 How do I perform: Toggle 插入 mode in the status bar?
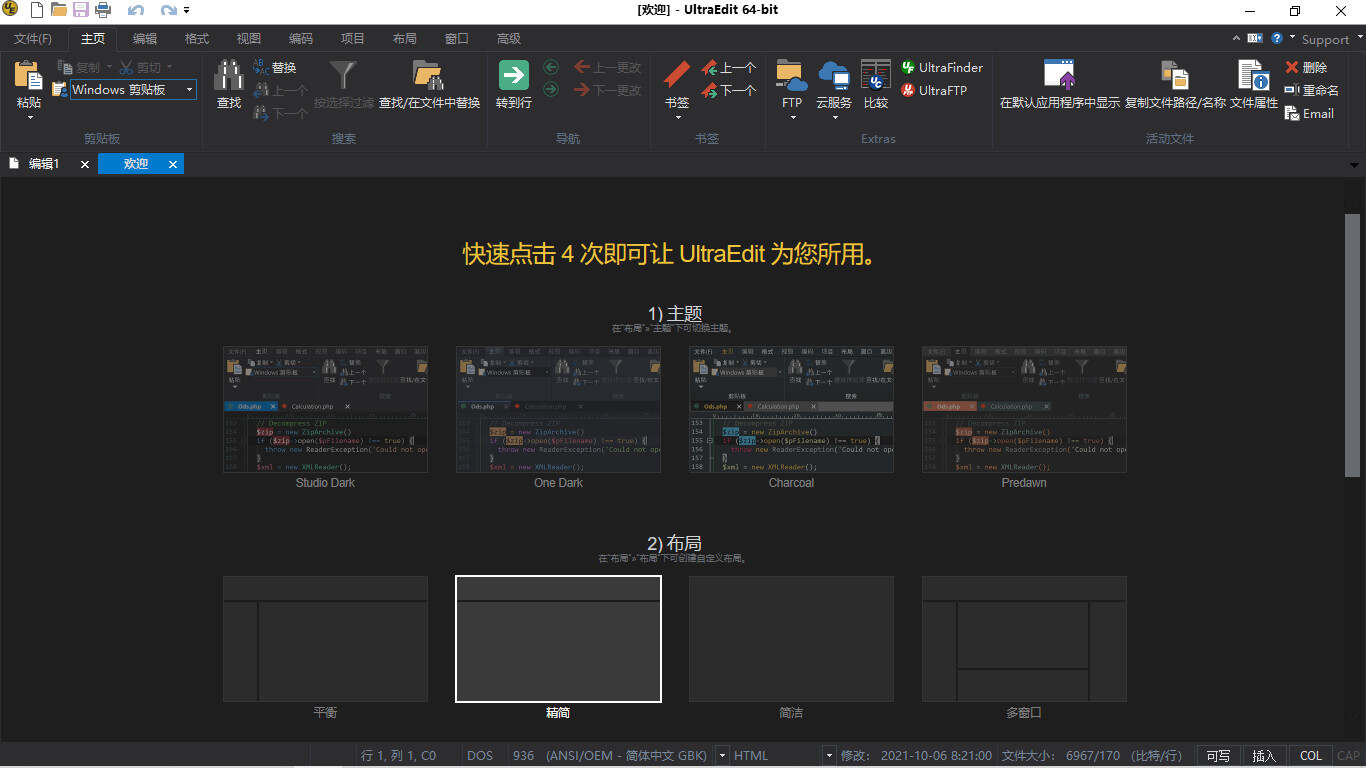(x=1264, y=755)
